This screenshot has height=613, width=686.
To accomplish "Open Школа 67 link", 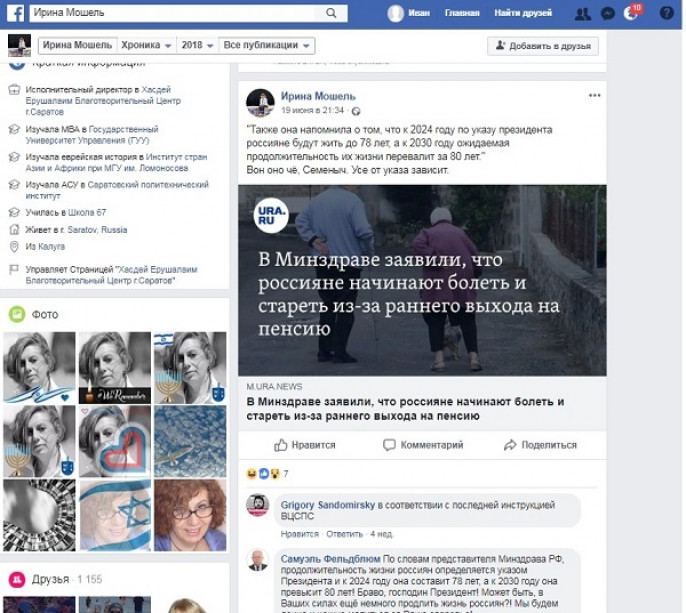I will tap(87, 213).
